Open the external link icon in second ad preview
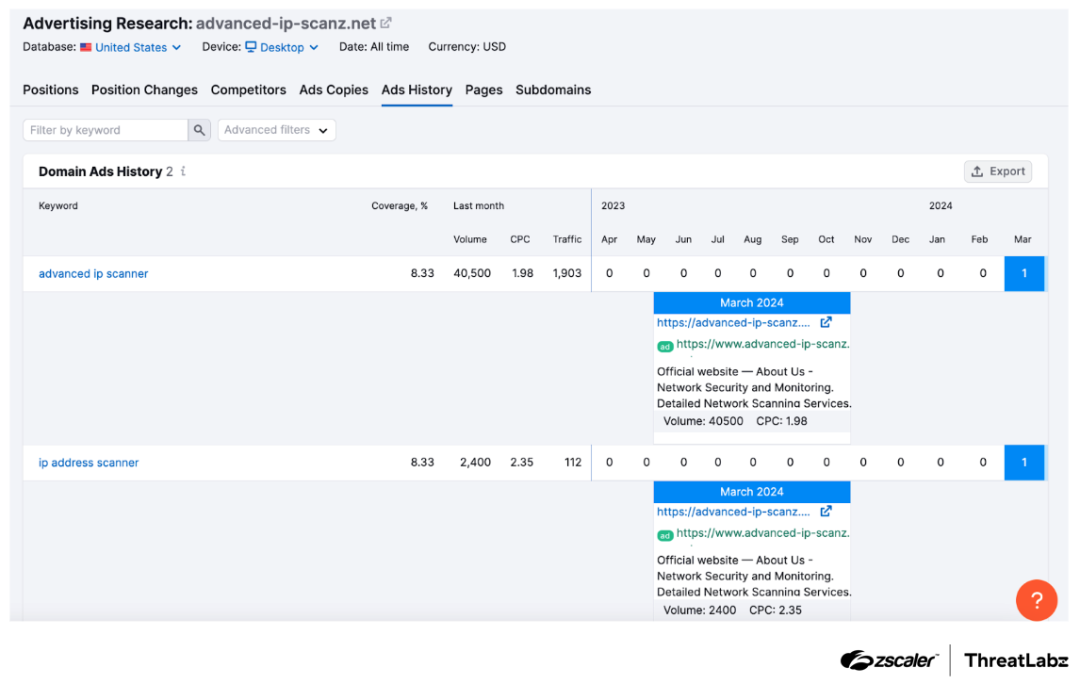 826,511
